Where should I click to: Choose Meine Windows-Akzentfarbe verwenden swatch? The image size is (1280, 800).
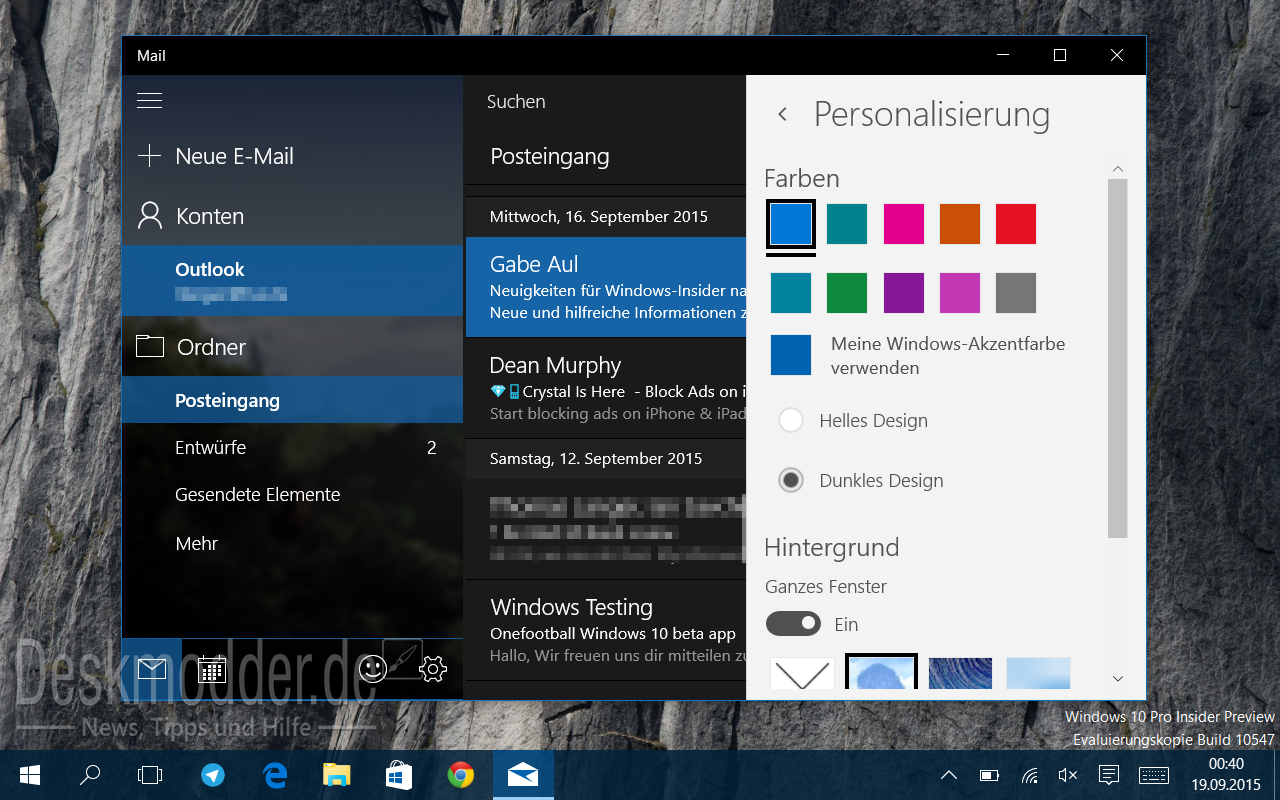pyautogui.click(x=791, y=355)
